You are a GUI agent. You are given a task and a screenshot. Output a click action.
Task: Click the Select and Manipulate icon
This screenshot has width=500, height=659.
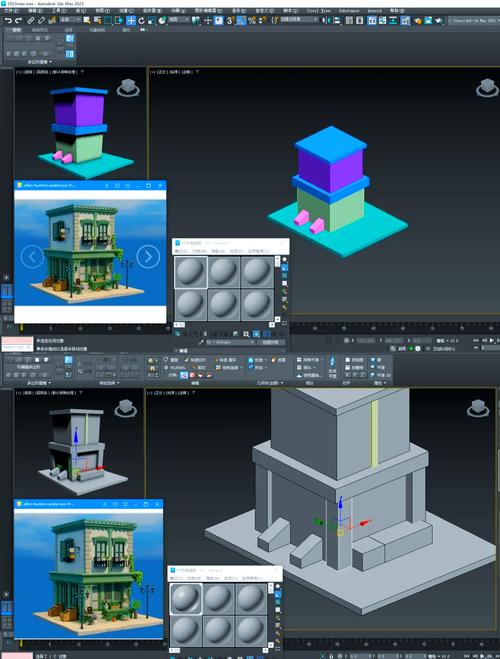[x=208, y=20]
